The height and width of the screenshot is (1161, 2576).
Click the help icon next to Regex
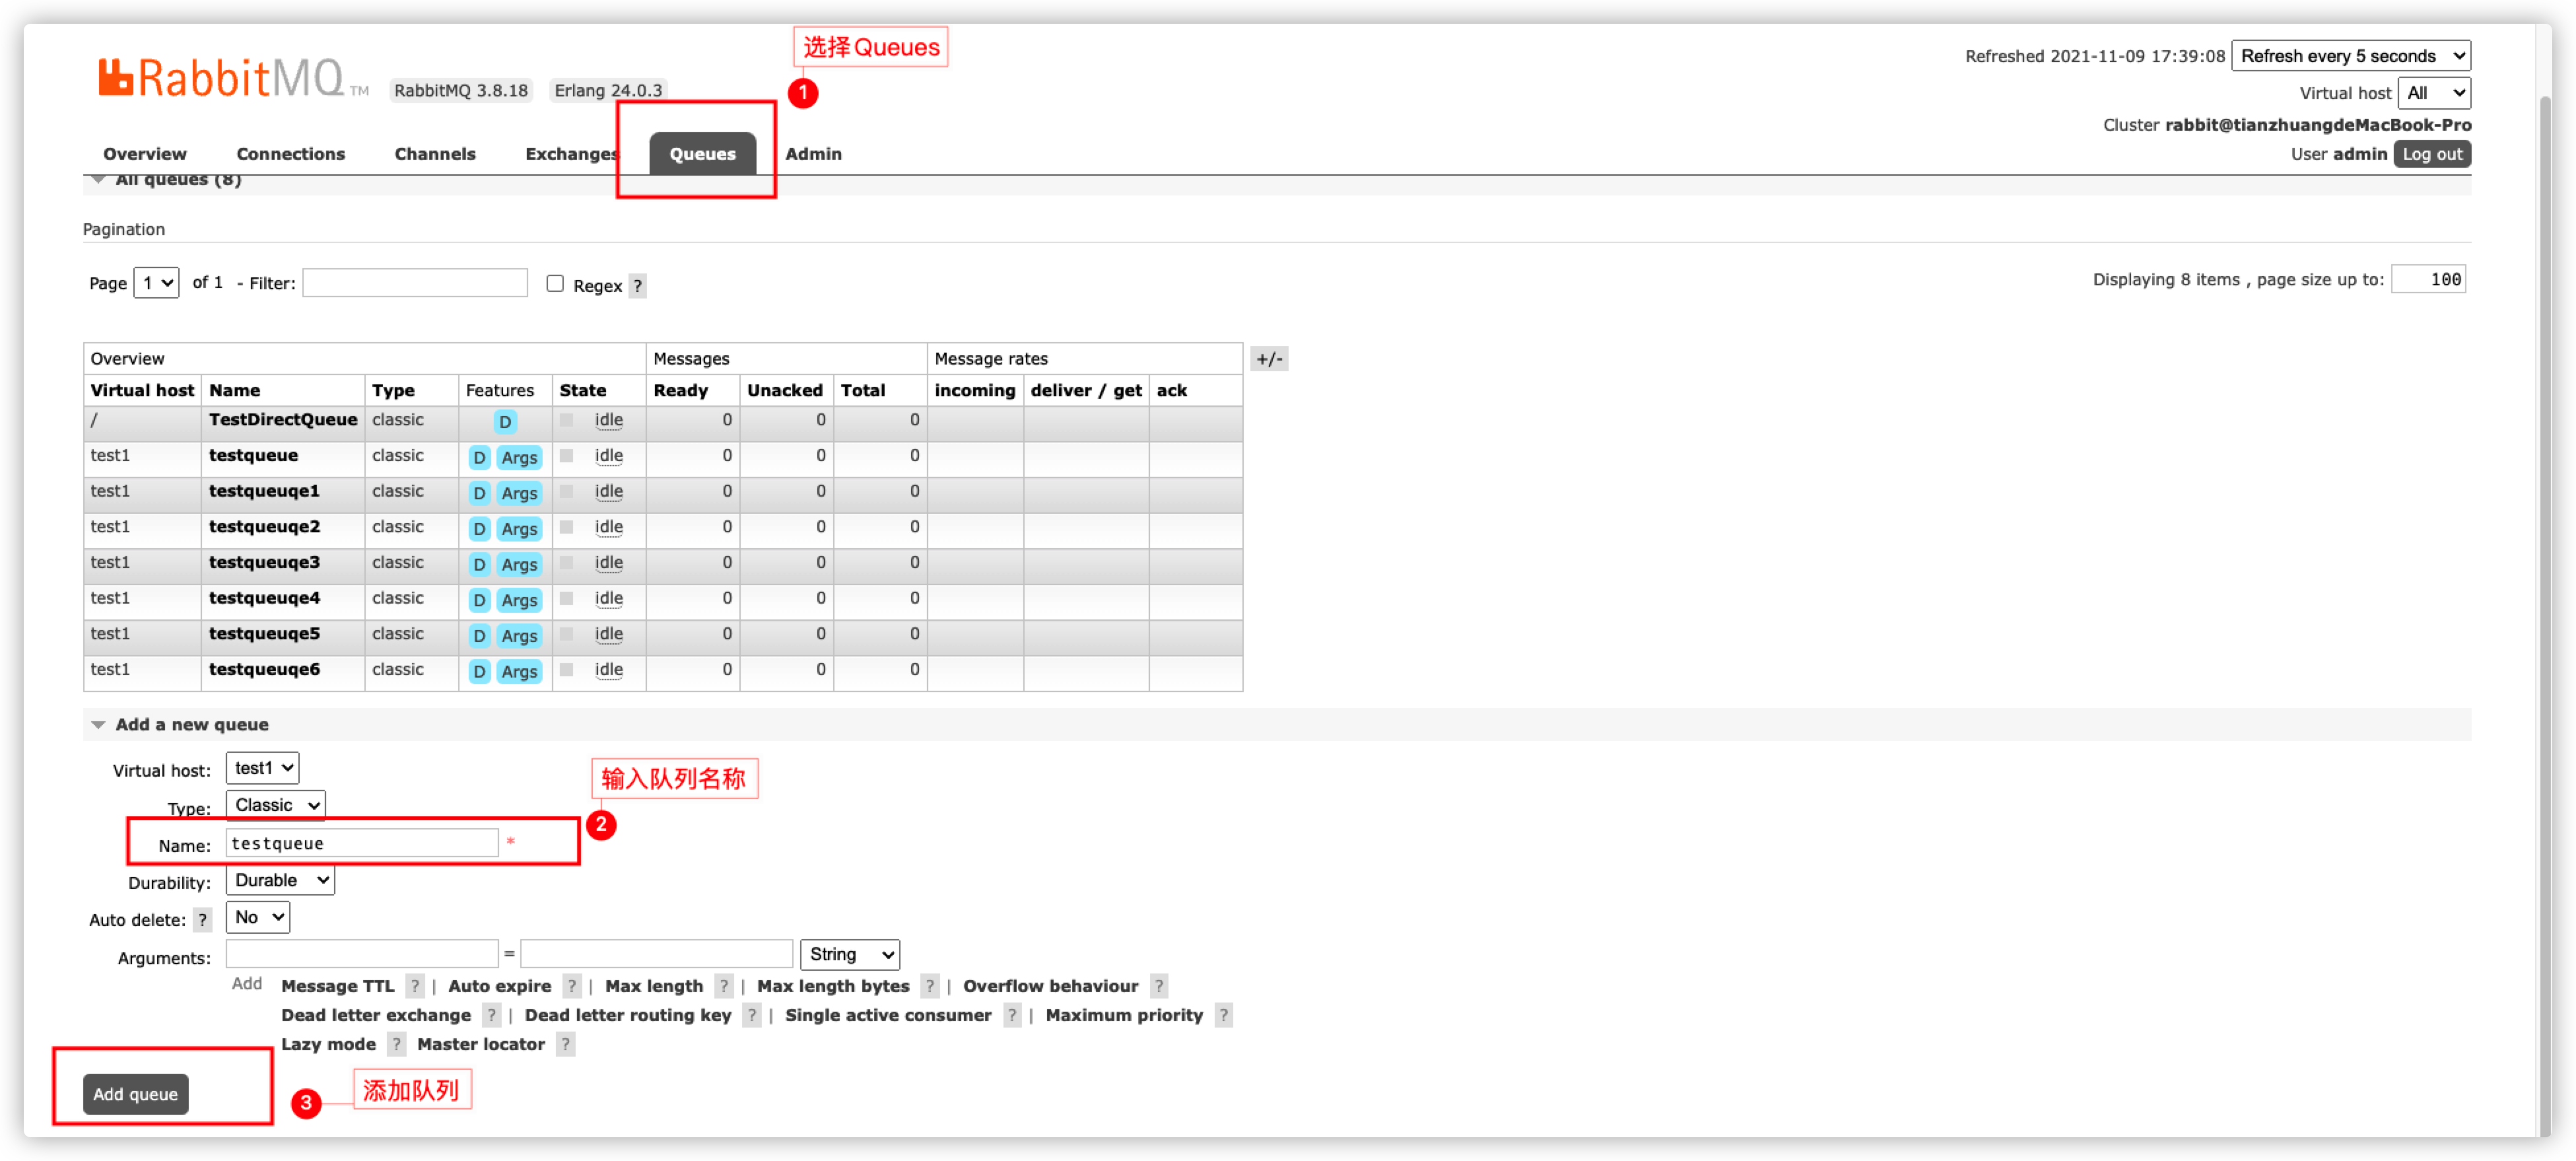tap(637, 286)
